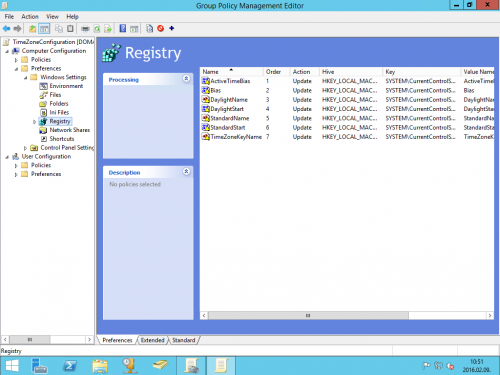Select the DaylightStart row name
The width and height of the screenshot is (500, 375).
point(227,109)
